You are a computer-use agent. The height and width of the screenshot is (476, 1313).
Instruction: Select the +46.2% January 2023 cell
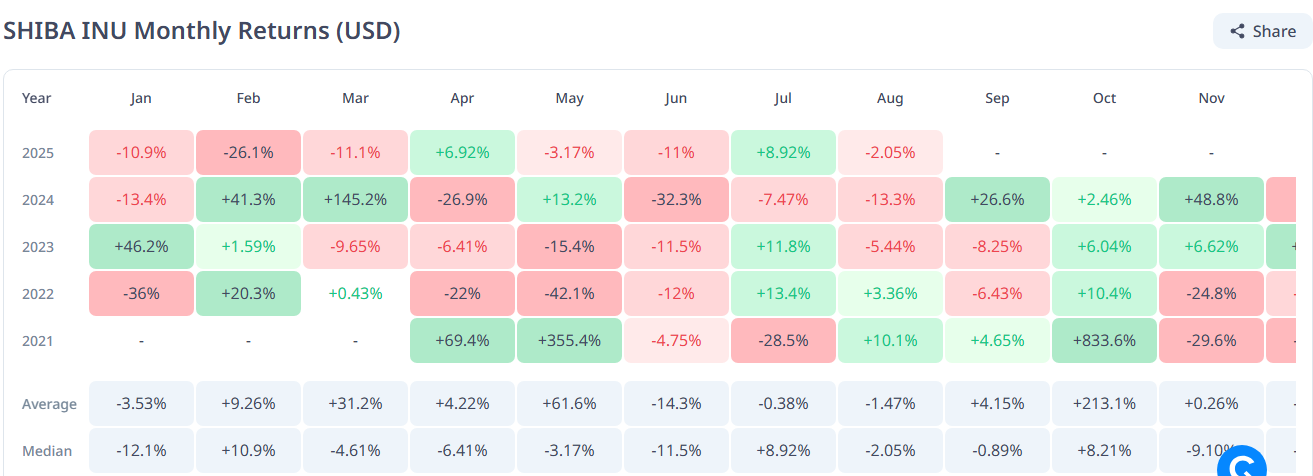click(x=141, y=247)
